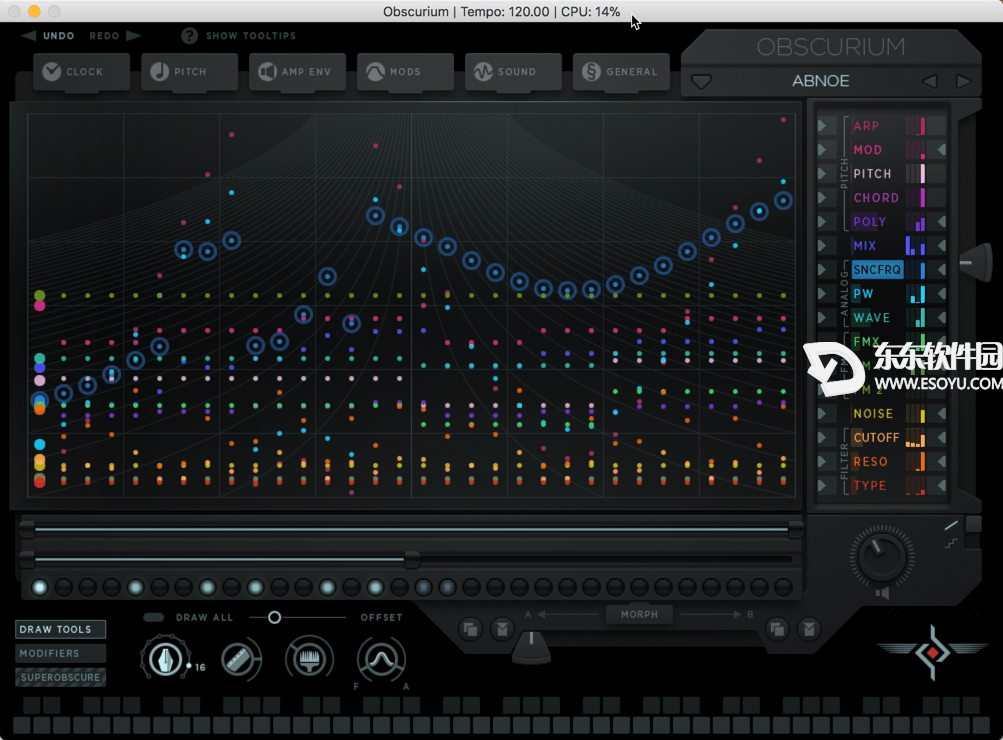Click the Morph button

(639, 615)
